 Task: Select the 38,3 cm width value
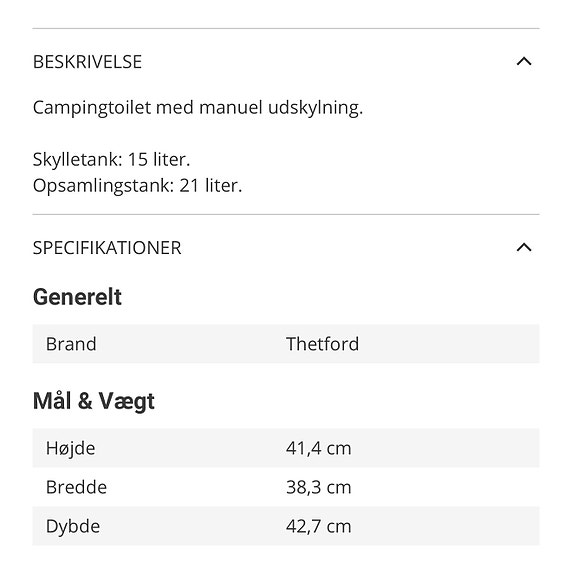pos(319,487)
